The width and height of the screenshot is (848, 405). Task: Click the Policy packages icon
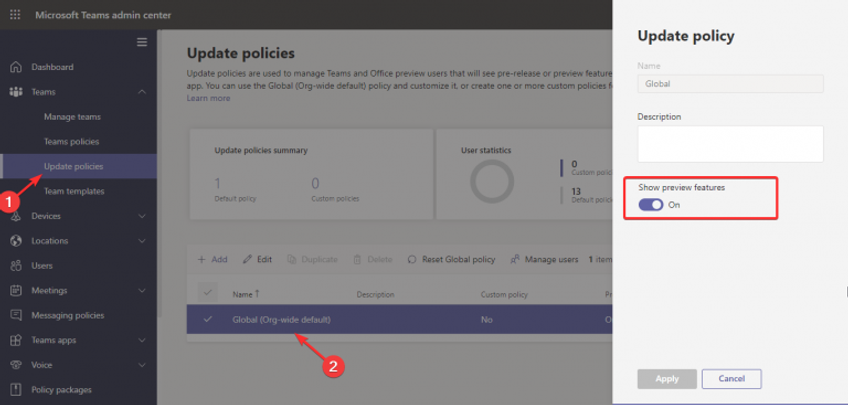pos(16,389)
